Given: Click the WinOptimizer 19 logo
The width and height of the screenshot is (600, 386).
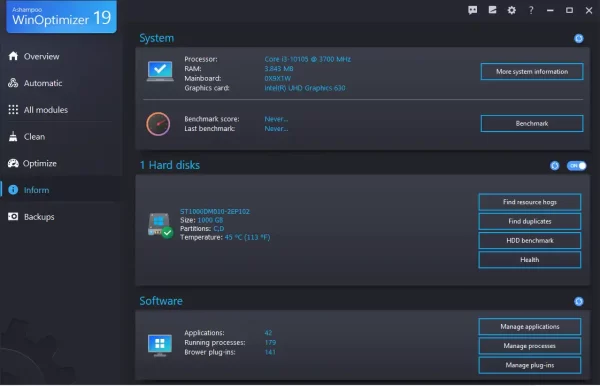Looking at the screenshot, I should click(62, 17).
